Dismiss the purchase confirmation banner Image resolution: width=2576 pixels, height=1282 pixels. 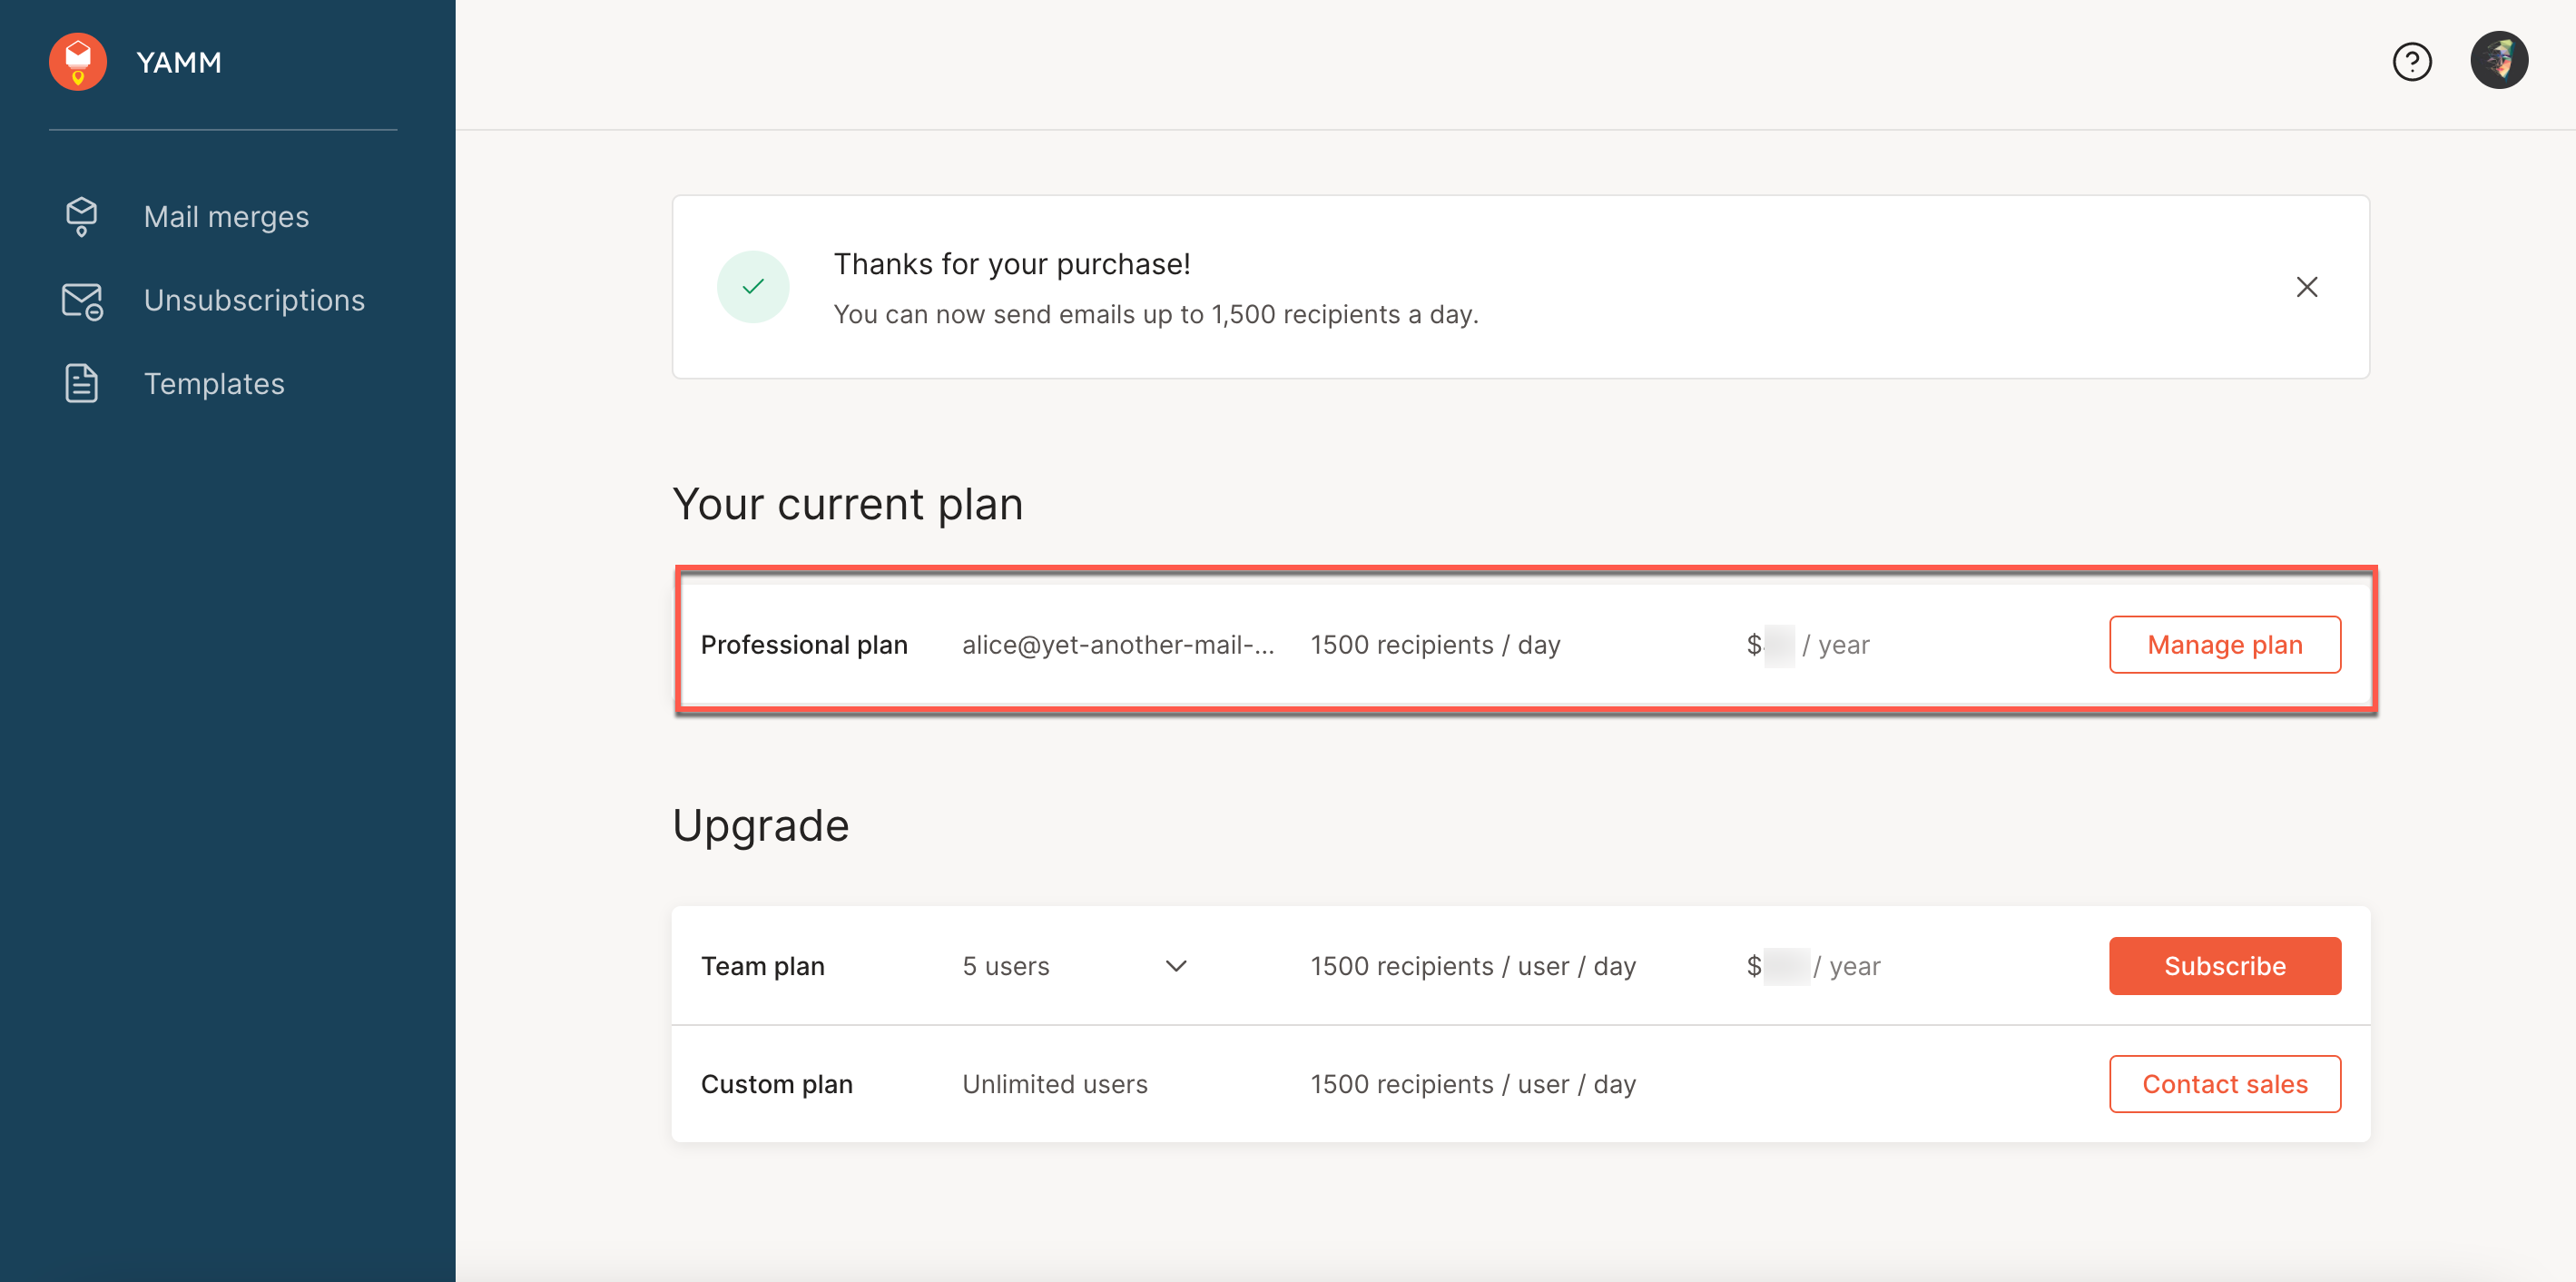2306,287
